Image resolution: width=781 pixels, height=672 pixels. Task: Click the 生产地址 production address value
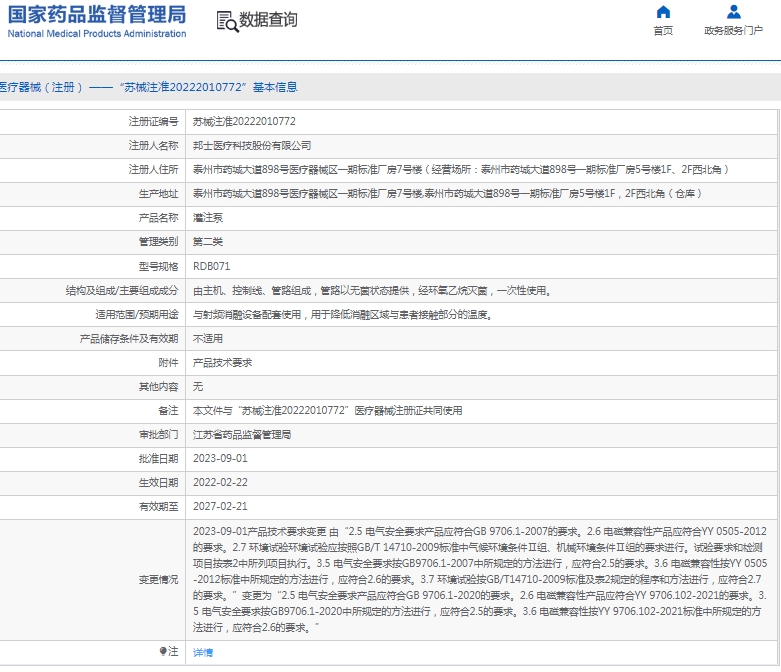click(447, 194)
